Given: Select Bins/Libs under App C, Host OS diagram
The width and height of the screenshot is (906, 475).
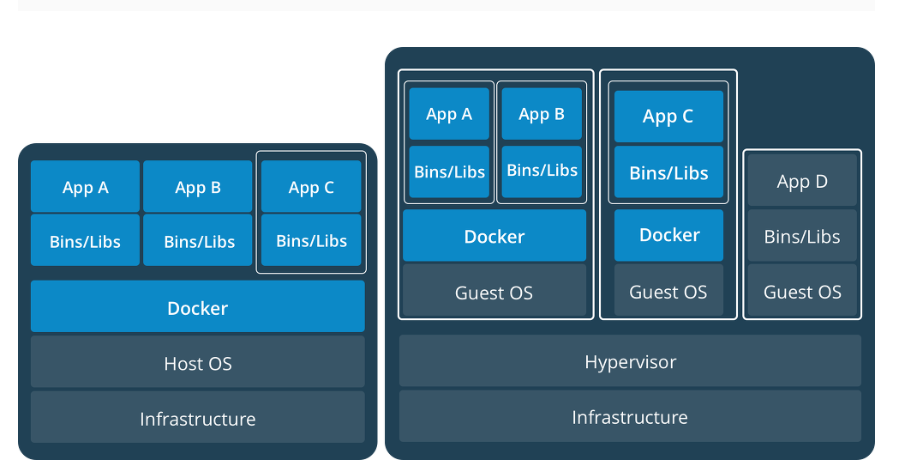Looking at the screenshot, I should 311,240.
